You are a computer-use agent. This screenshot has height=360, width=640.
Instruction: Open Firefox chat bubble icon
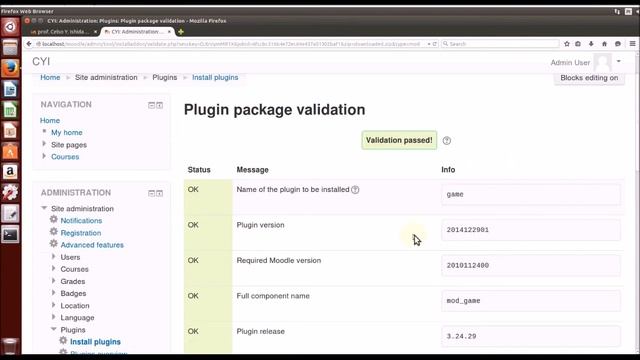pos(618,44)
